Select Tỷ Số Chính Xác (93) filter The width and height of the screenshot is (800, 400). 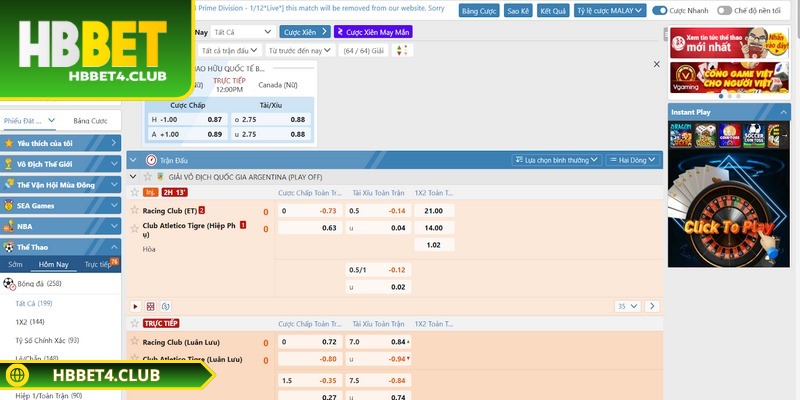click(47, 340)
